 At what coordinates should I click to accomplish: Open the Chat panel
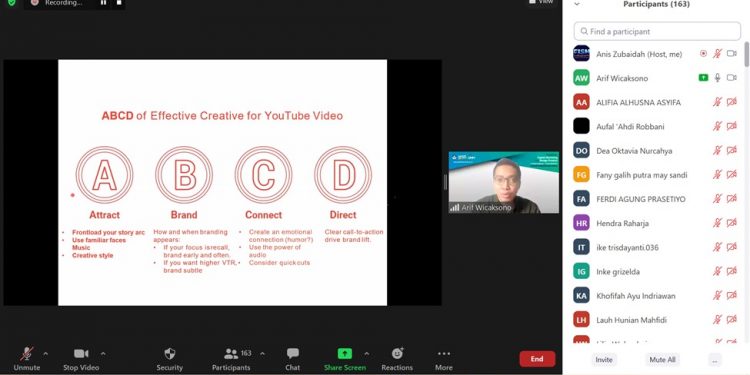[292, 359]
